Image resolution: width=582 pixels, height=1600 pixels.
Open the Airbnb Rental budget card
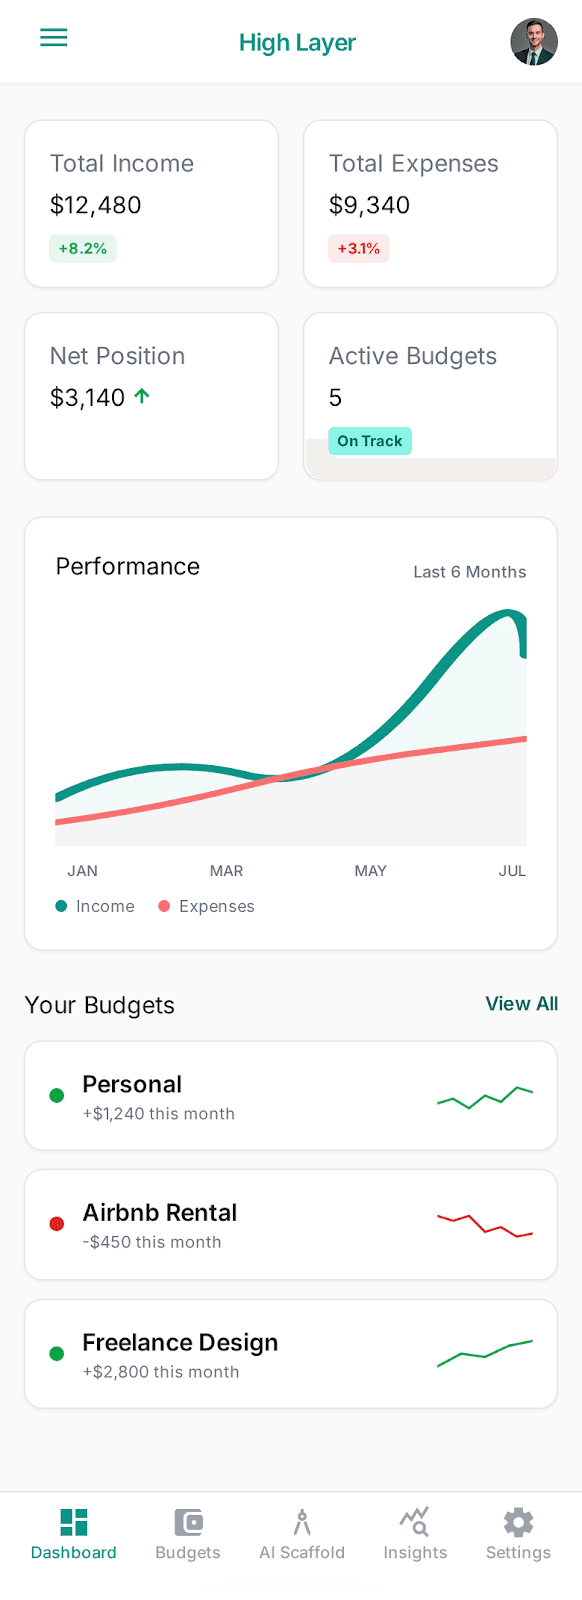[291, 1225]
